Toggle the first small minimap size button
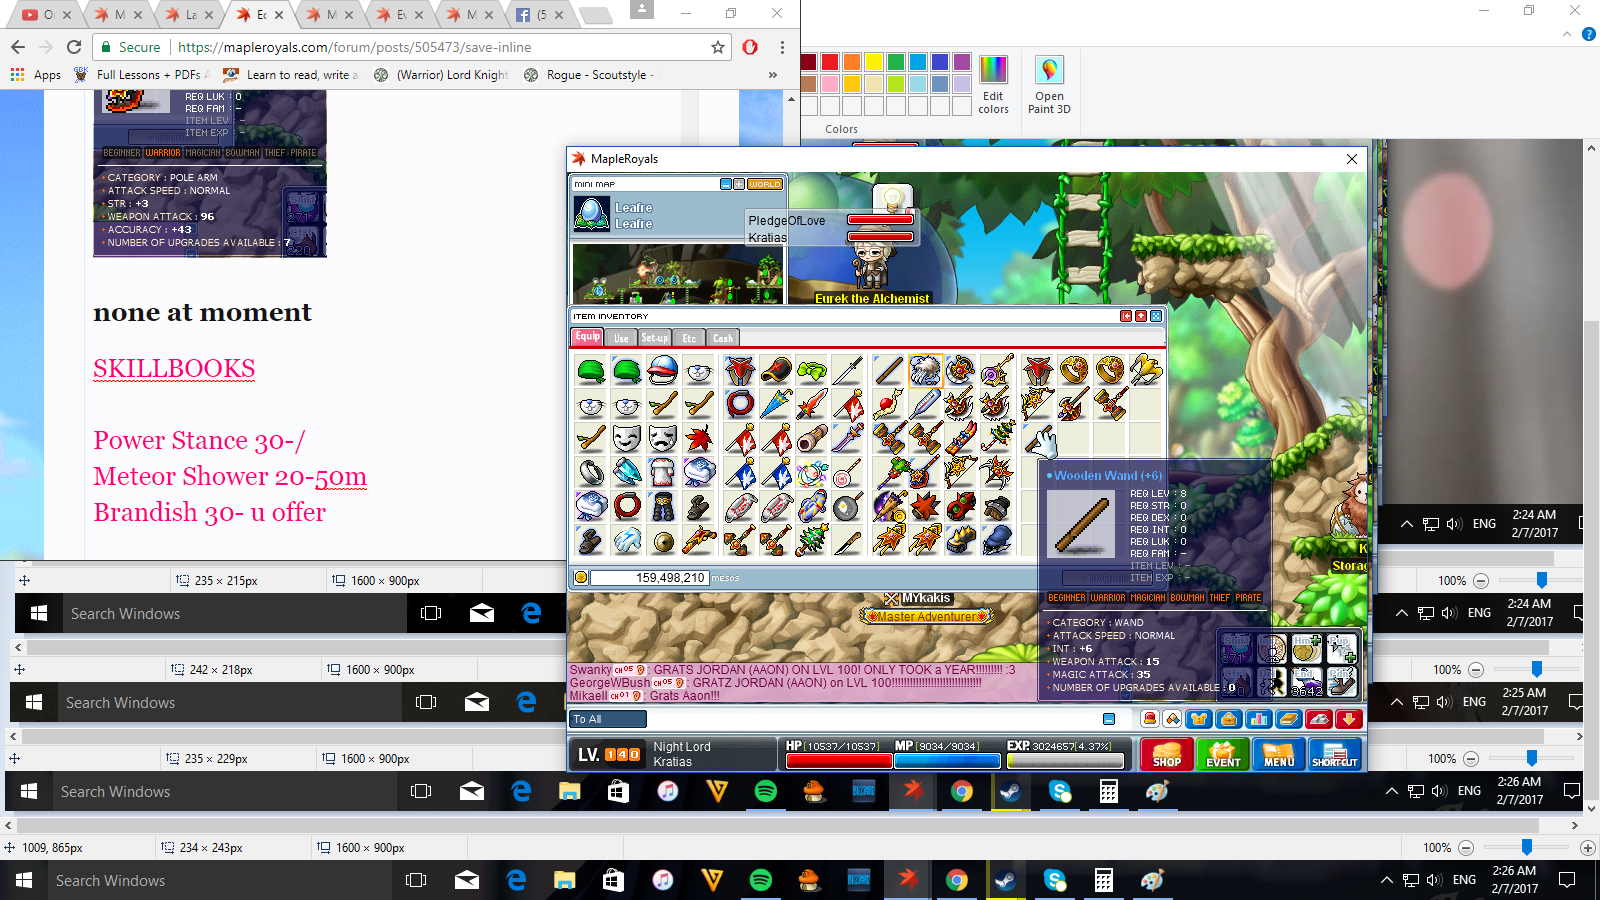The height and width of the screenshot is (900, 1600). (726, 184)
